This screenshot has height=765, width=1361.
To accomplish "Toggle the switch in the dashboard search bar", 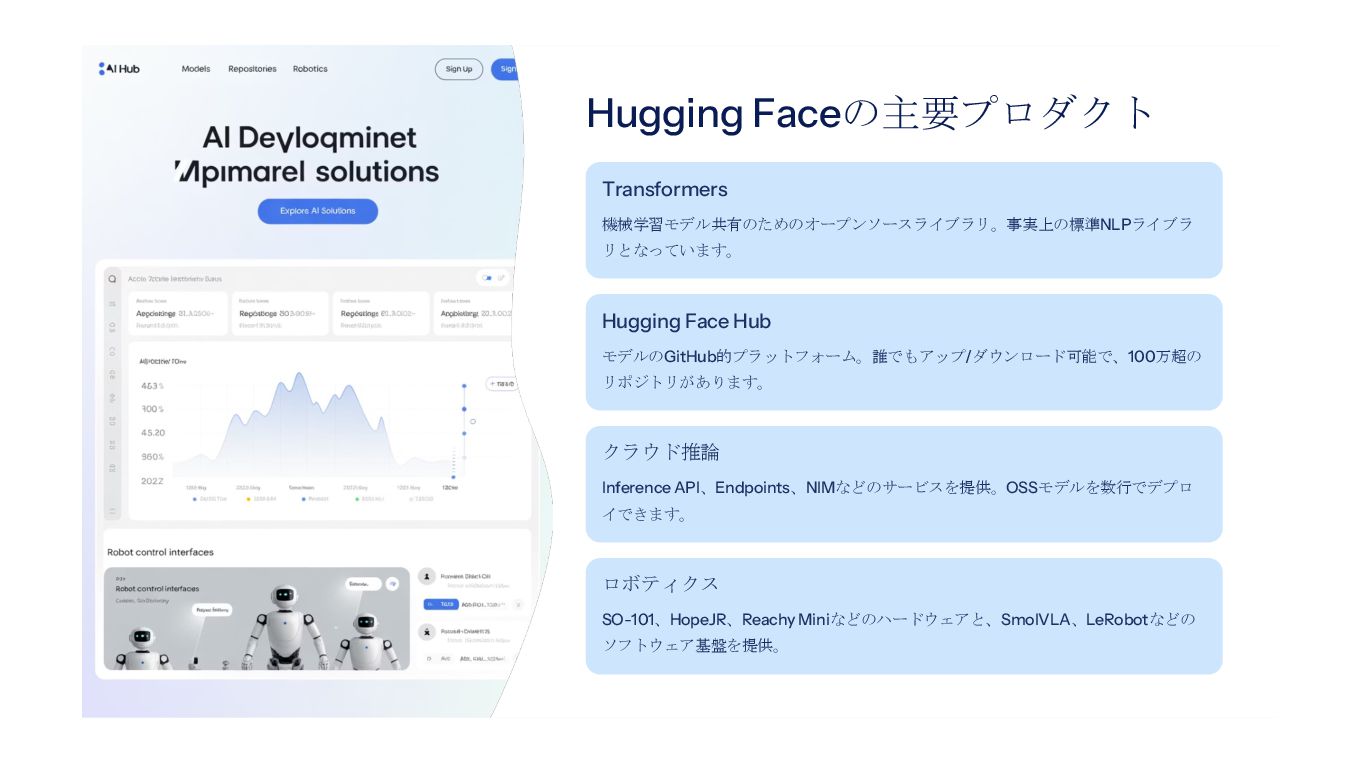I will 487,278.
